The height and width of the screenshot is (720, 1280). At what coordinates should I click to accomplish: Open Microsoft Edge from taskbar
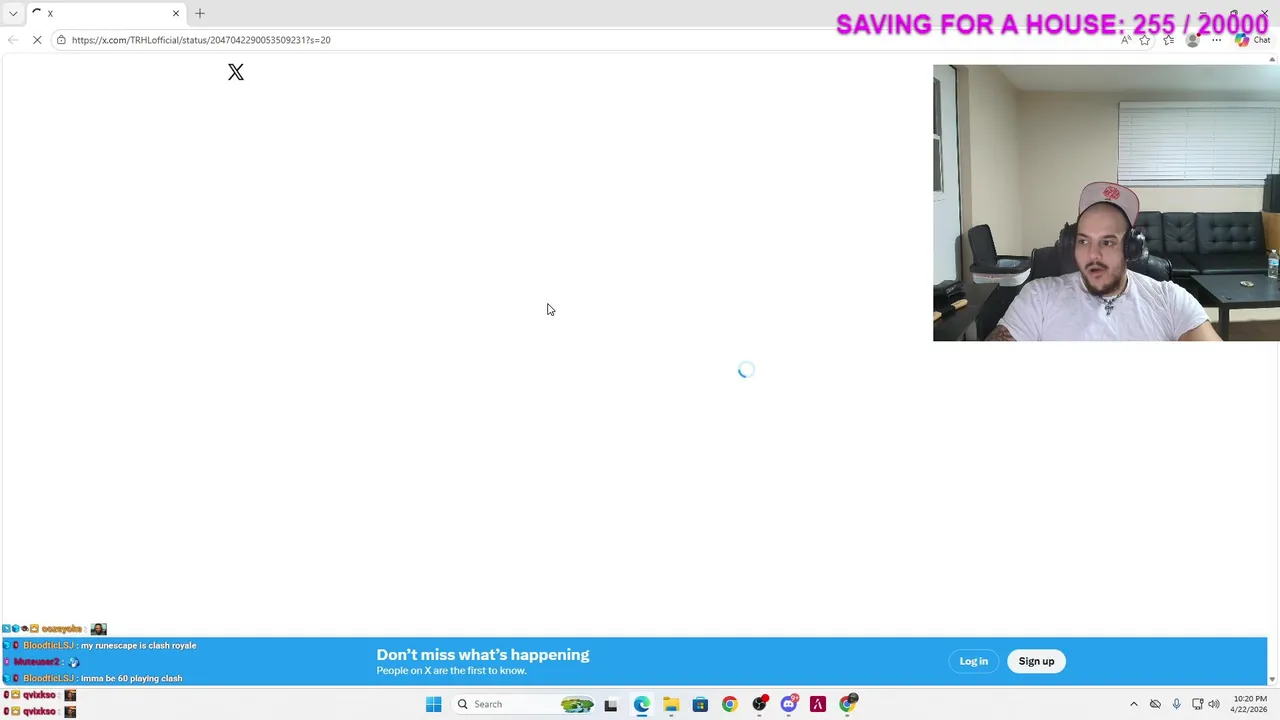641,704
